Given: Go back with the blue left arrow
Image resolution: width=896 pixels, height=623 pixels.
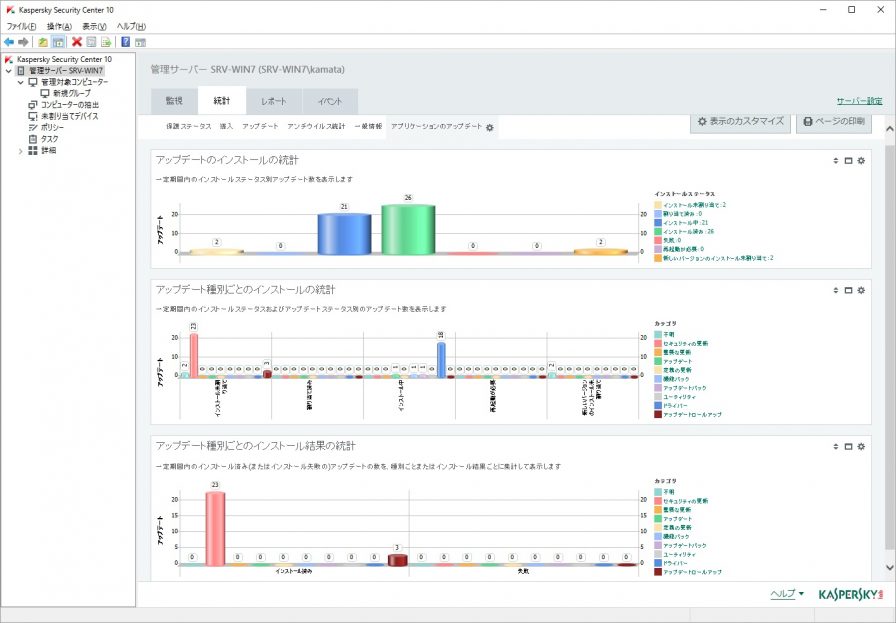Looking at the screenshot, I should (x=9, y=42).
